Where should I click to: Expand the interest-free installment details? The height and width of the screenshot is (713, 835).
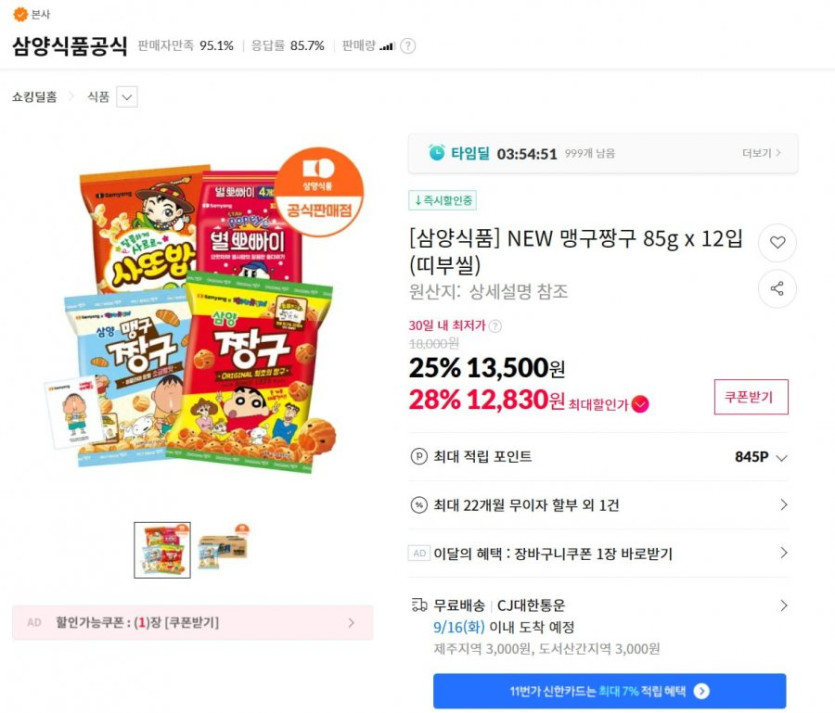[783, 505]
